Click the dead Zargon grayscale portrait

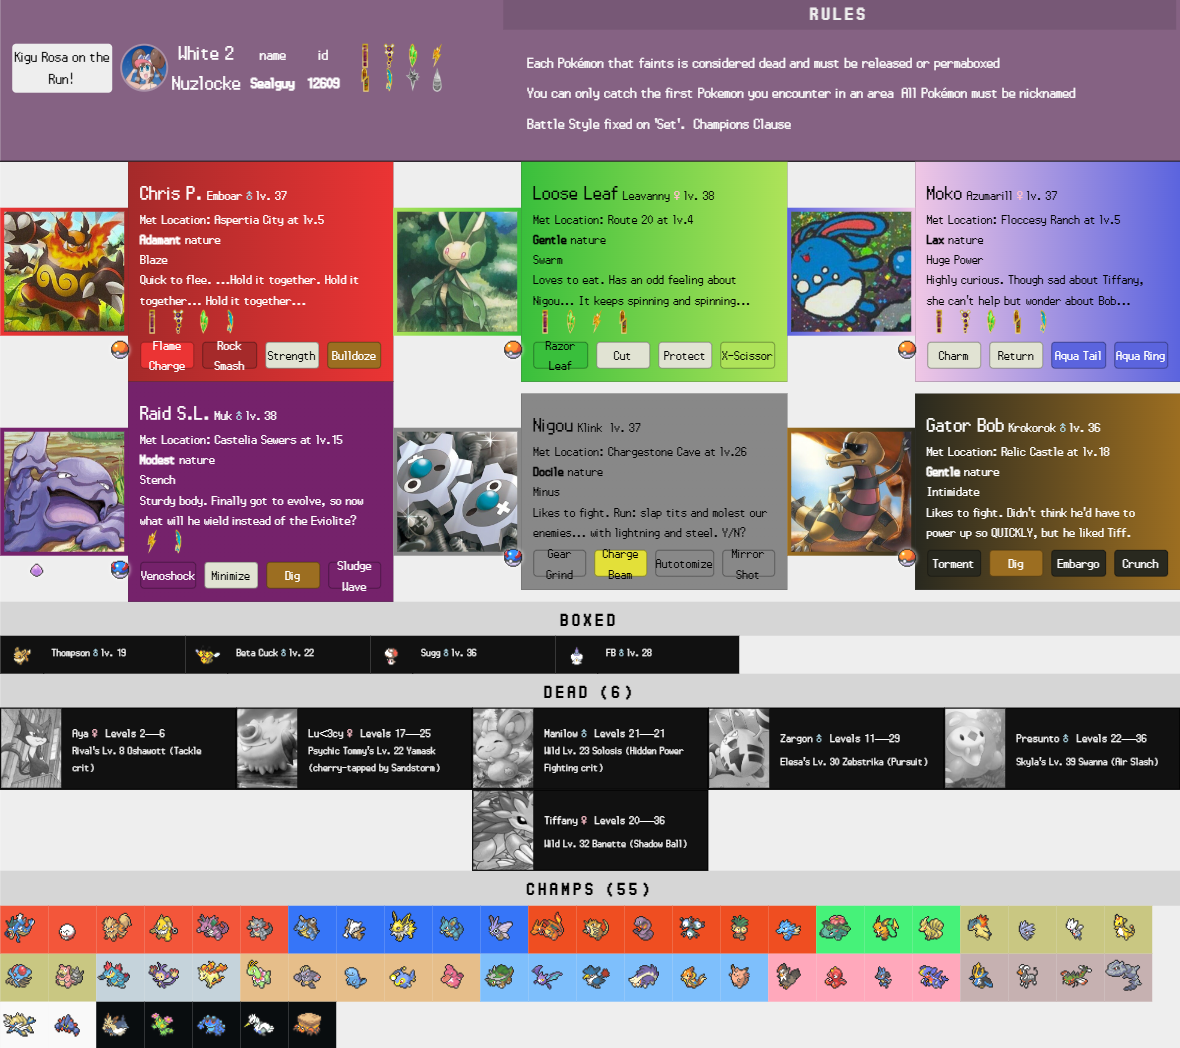click(x=739, y=749)
